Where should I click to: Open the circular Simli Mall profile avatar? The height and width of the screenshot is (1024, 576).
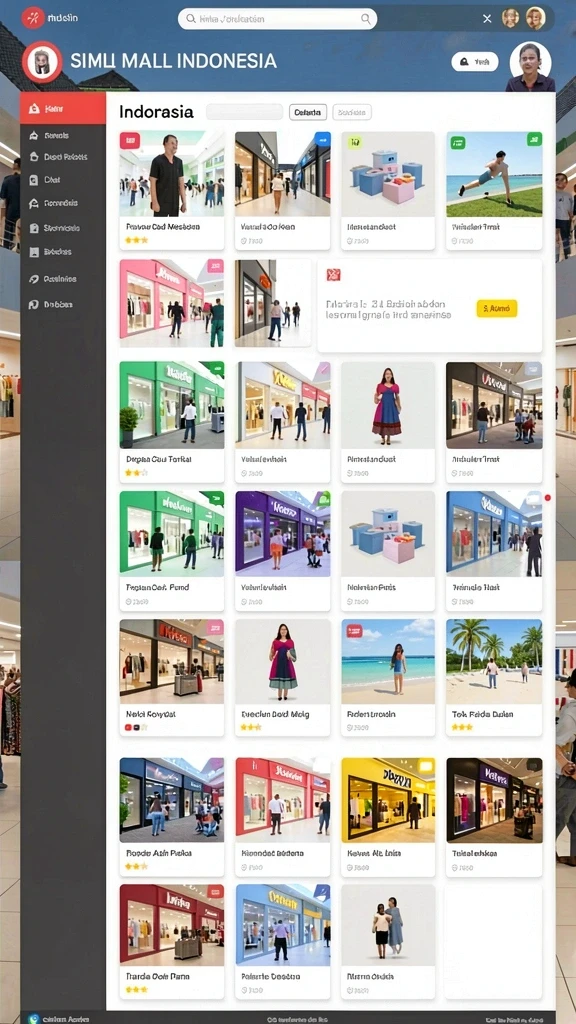coord(42,62)
